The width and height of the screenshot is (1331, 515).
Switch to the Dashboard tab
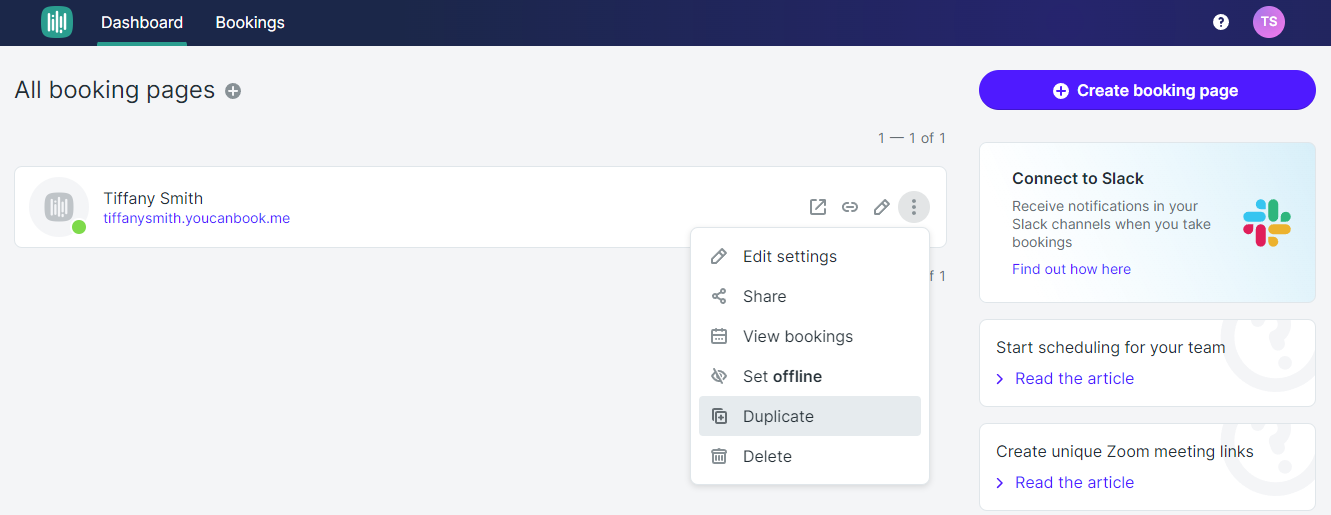pos(142,22)
